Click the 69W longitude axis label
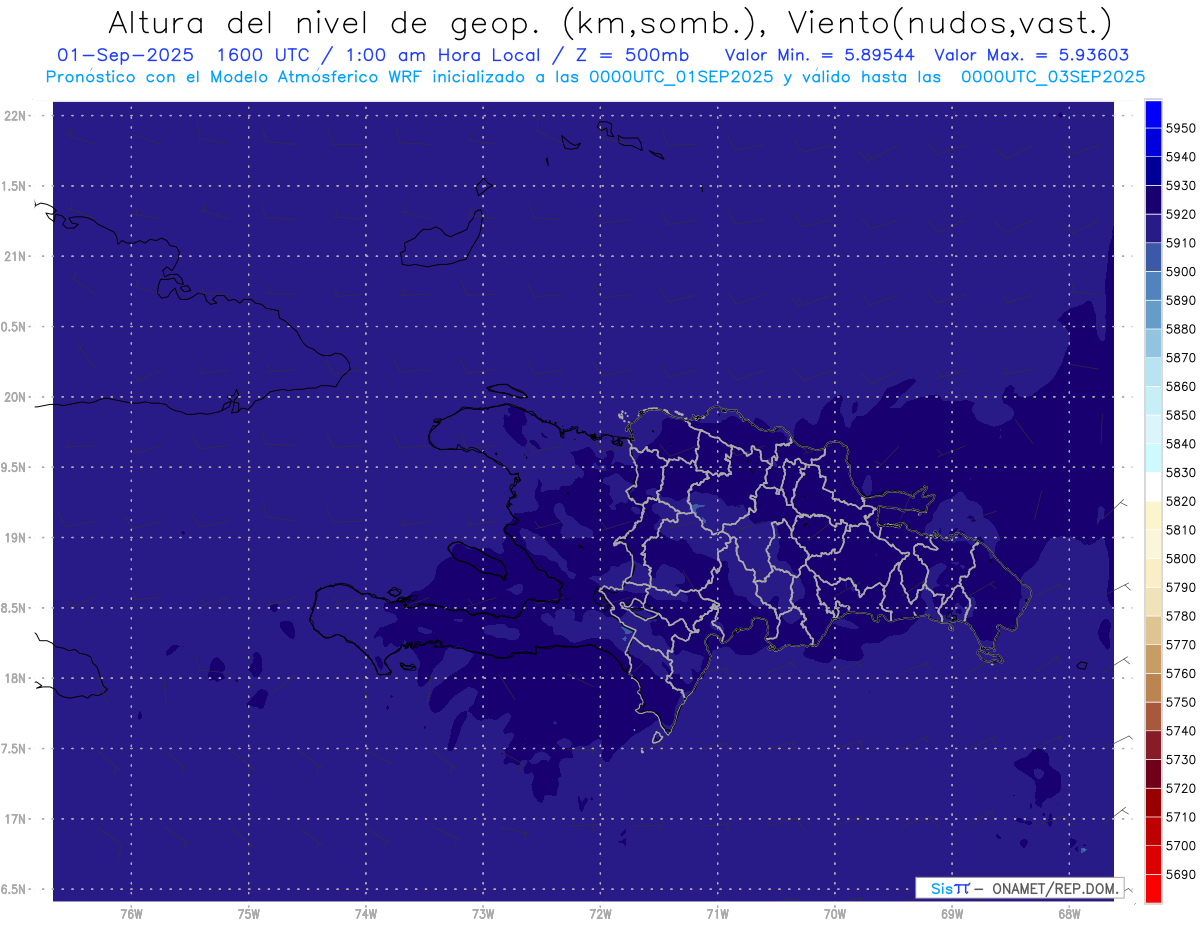Image resolution: width=1200 pixels, height=927 pixels. [952, 915]
